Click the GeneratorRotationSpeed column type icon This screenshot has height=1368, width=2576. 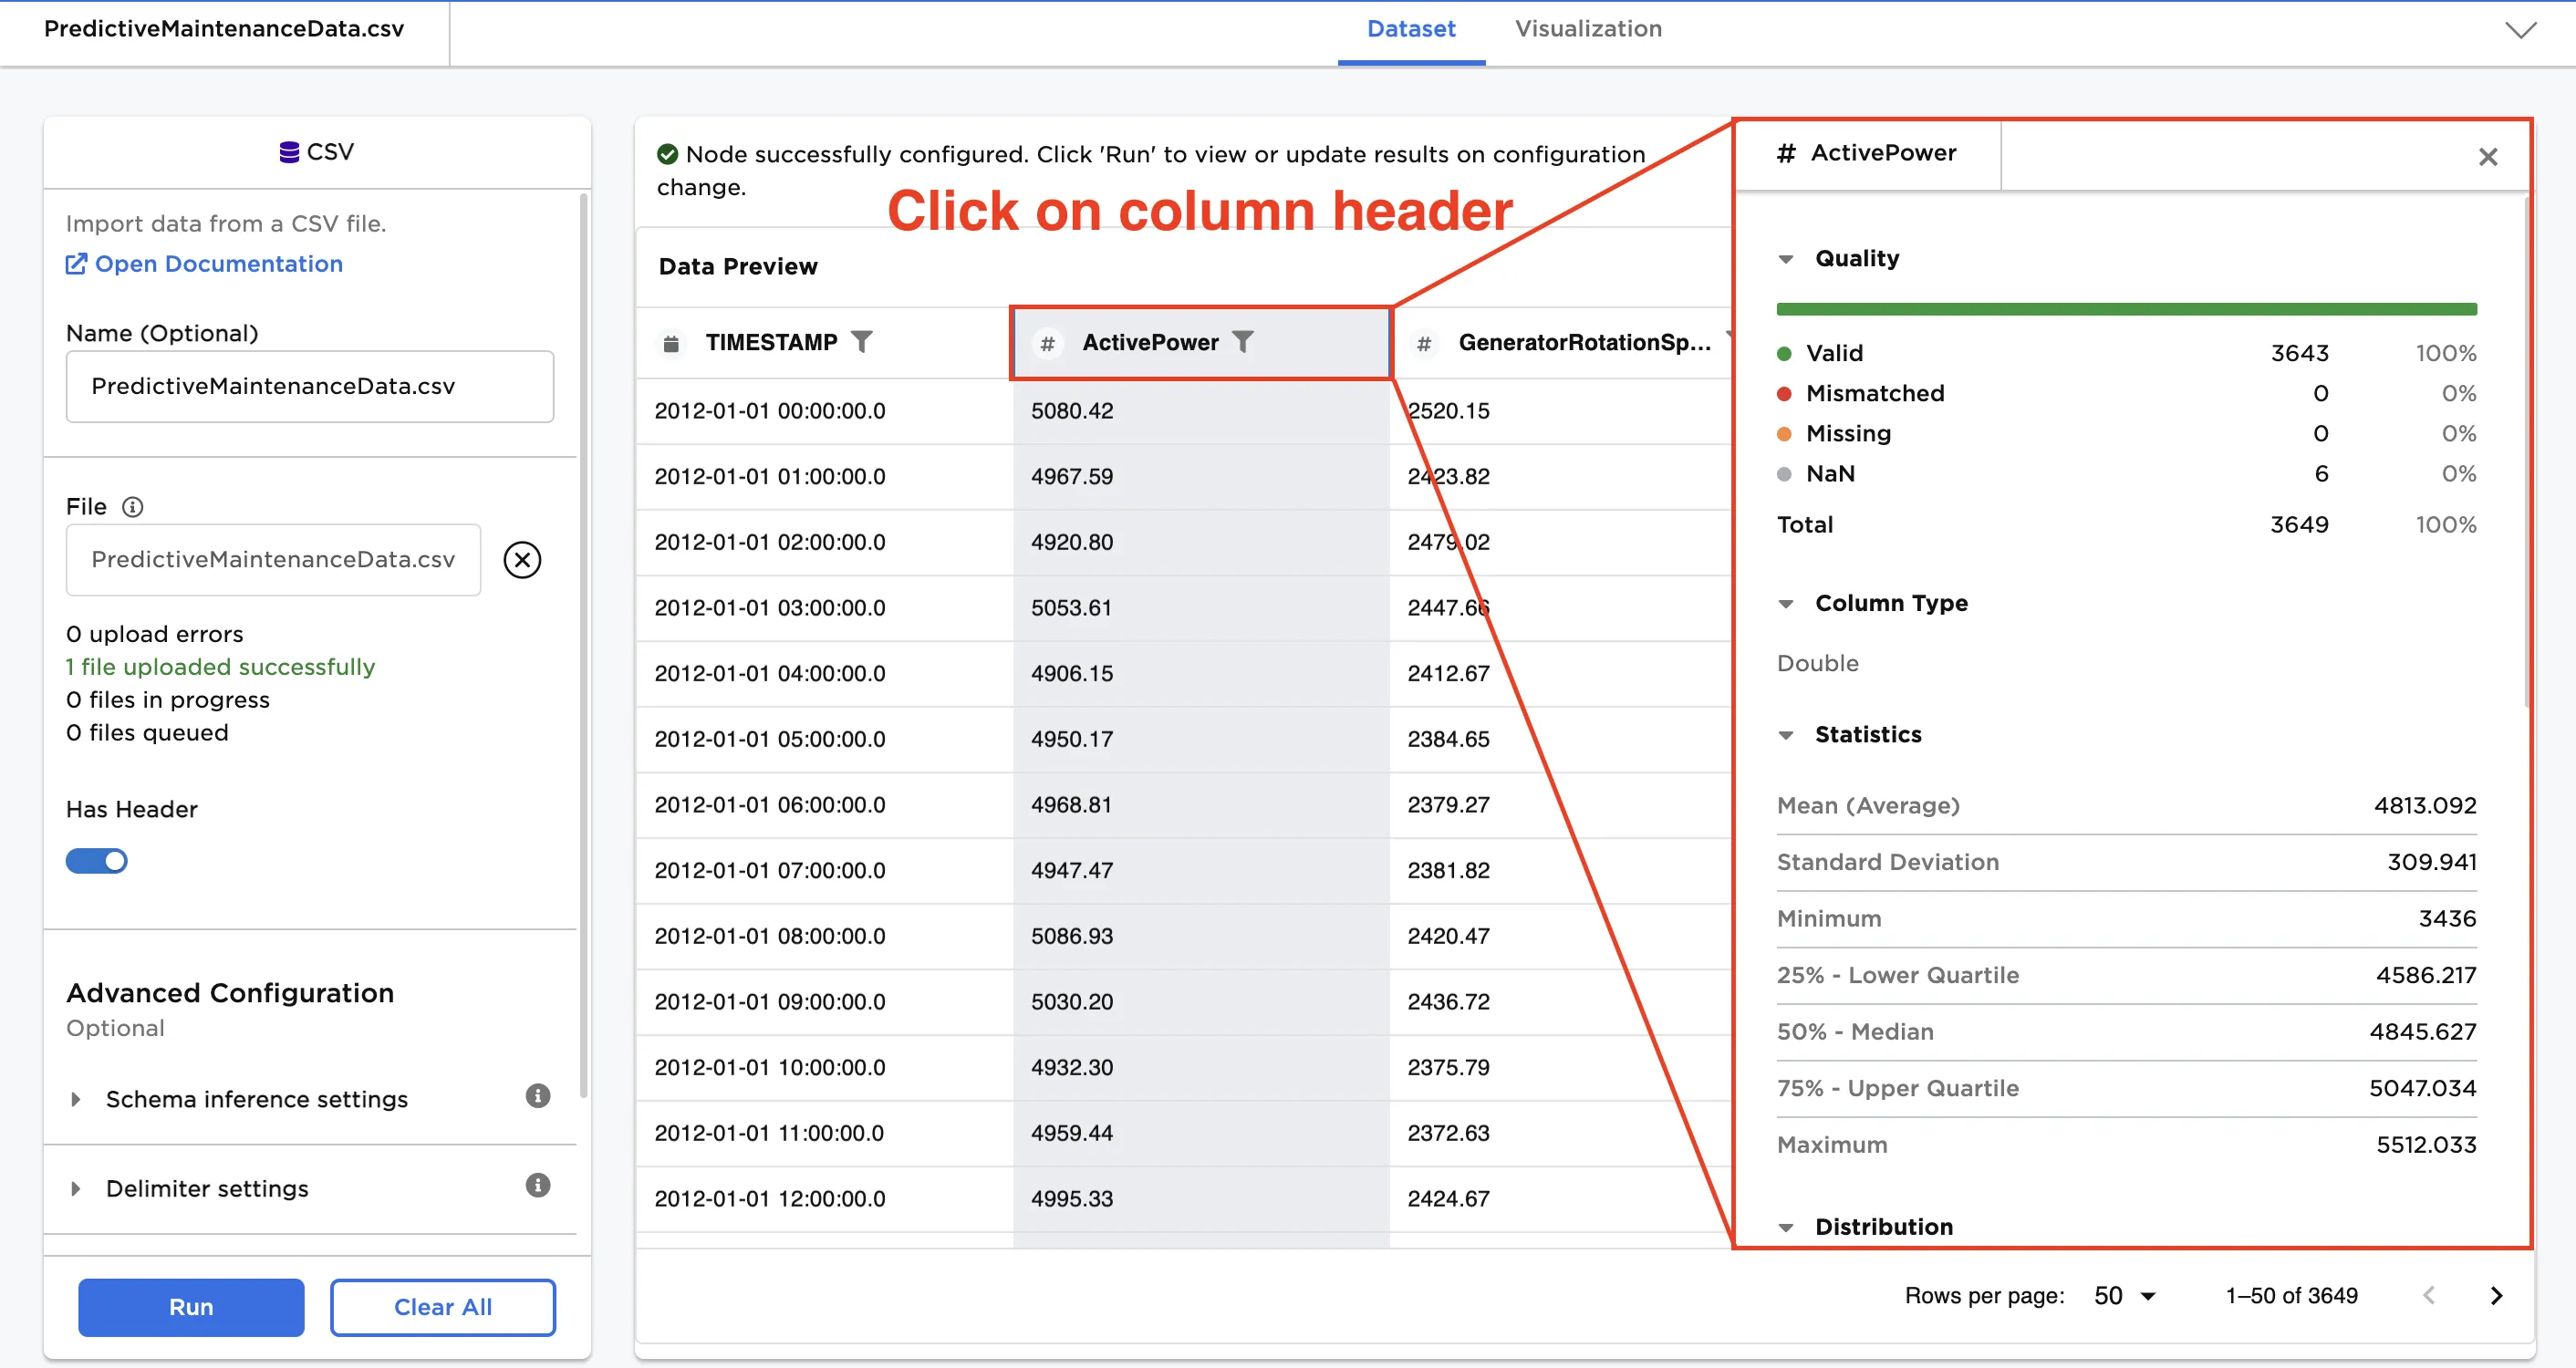[x=1424, y=344]
